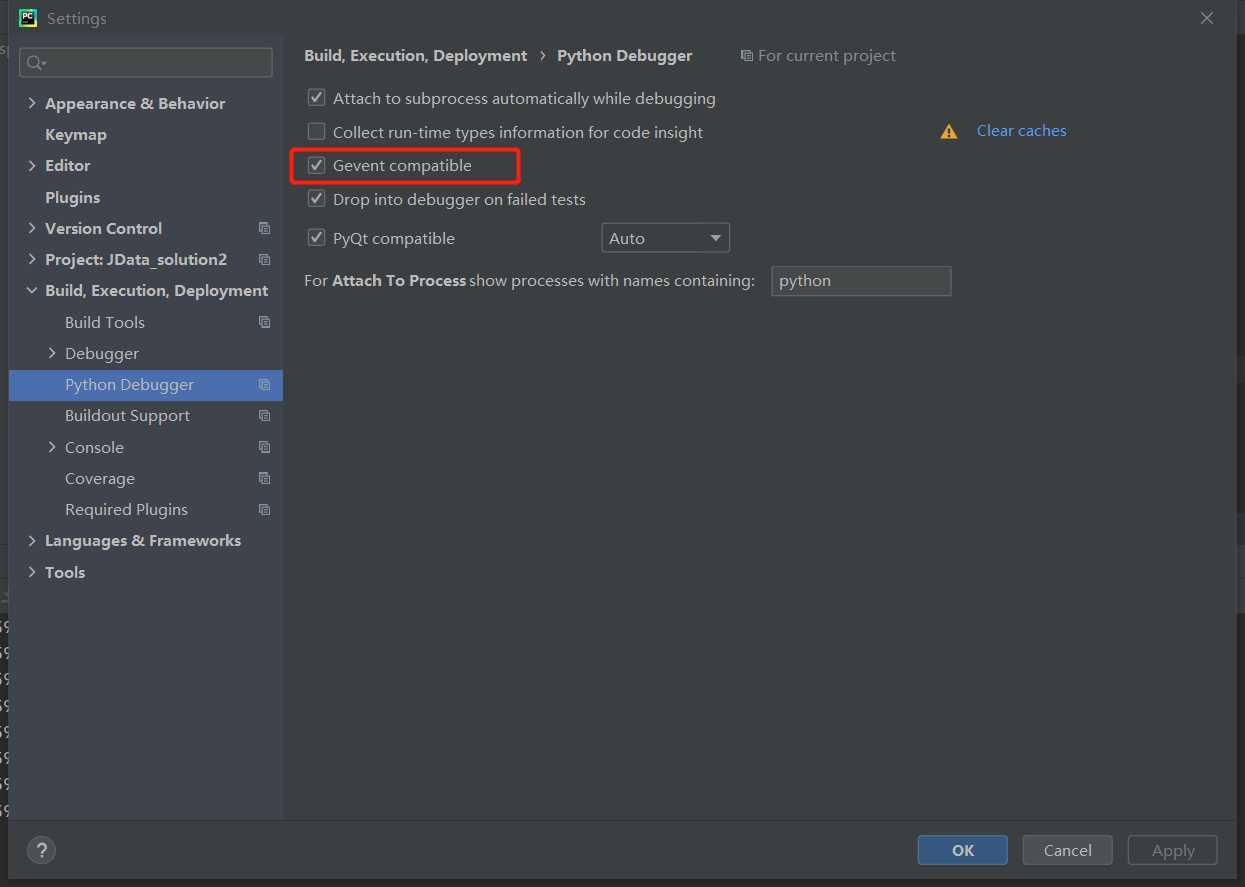Select Required Plugins settings page

tap(126, 510)
